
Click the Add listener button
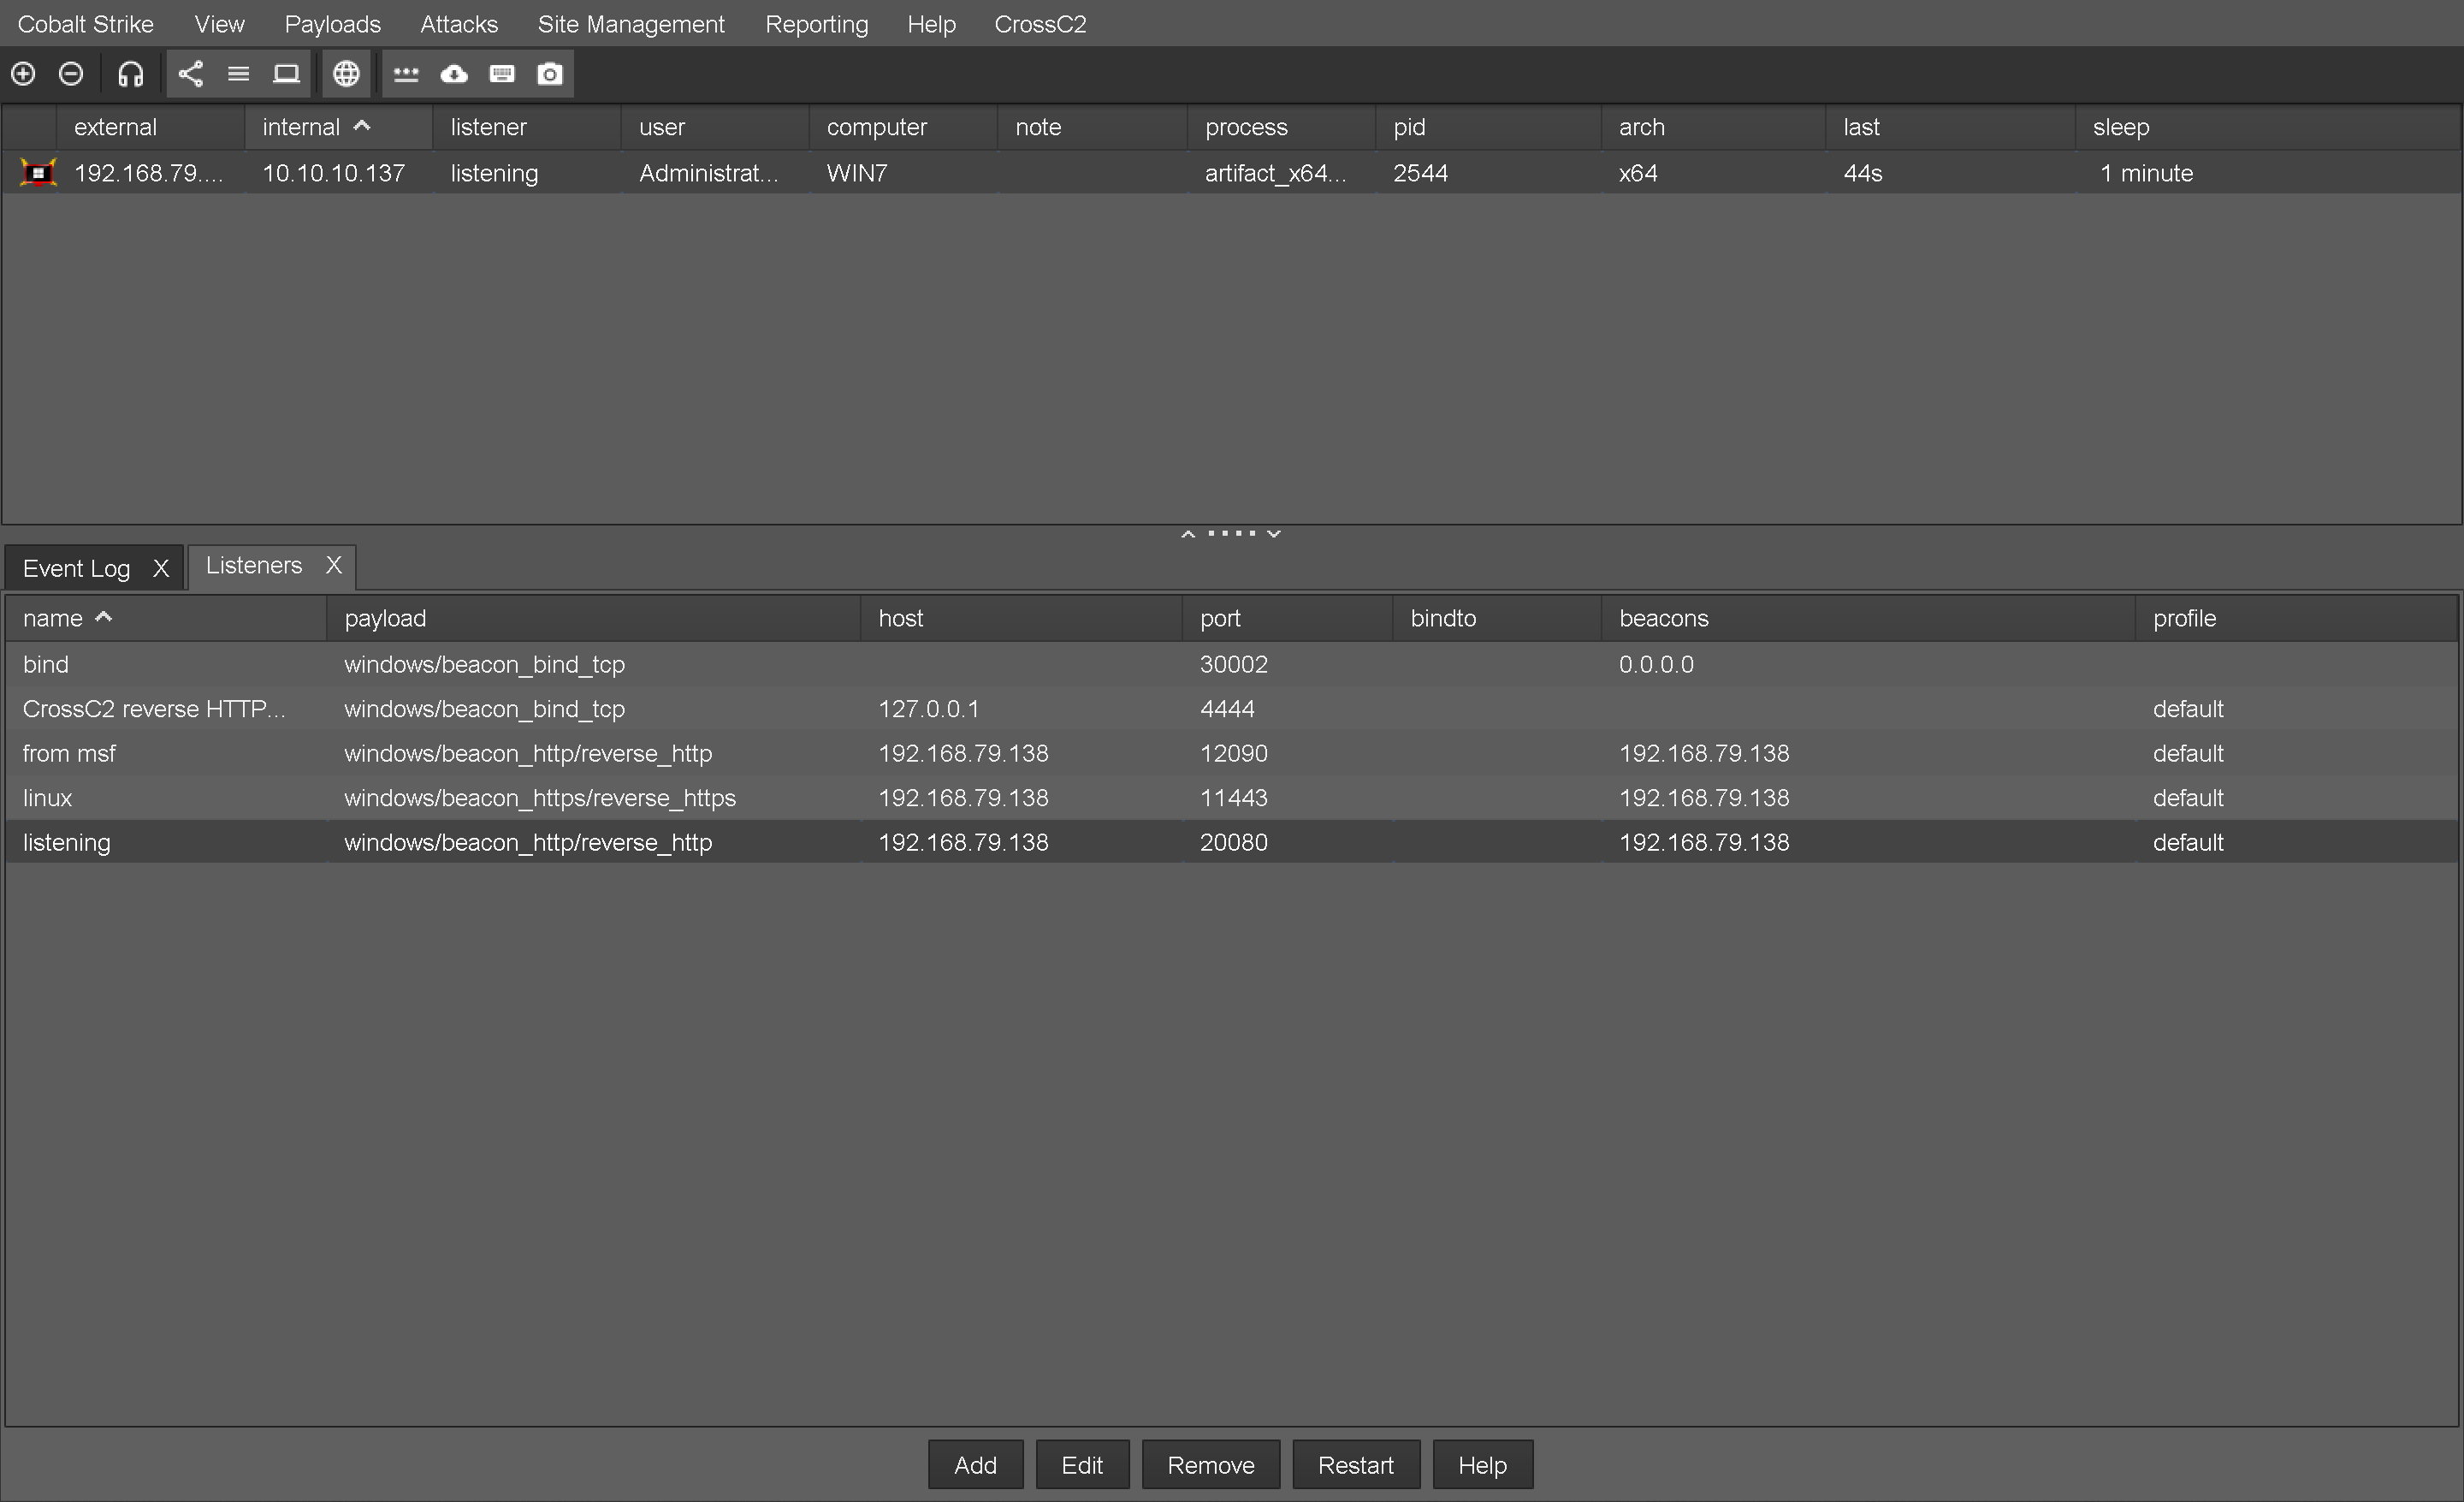(x=975, y=1465)
